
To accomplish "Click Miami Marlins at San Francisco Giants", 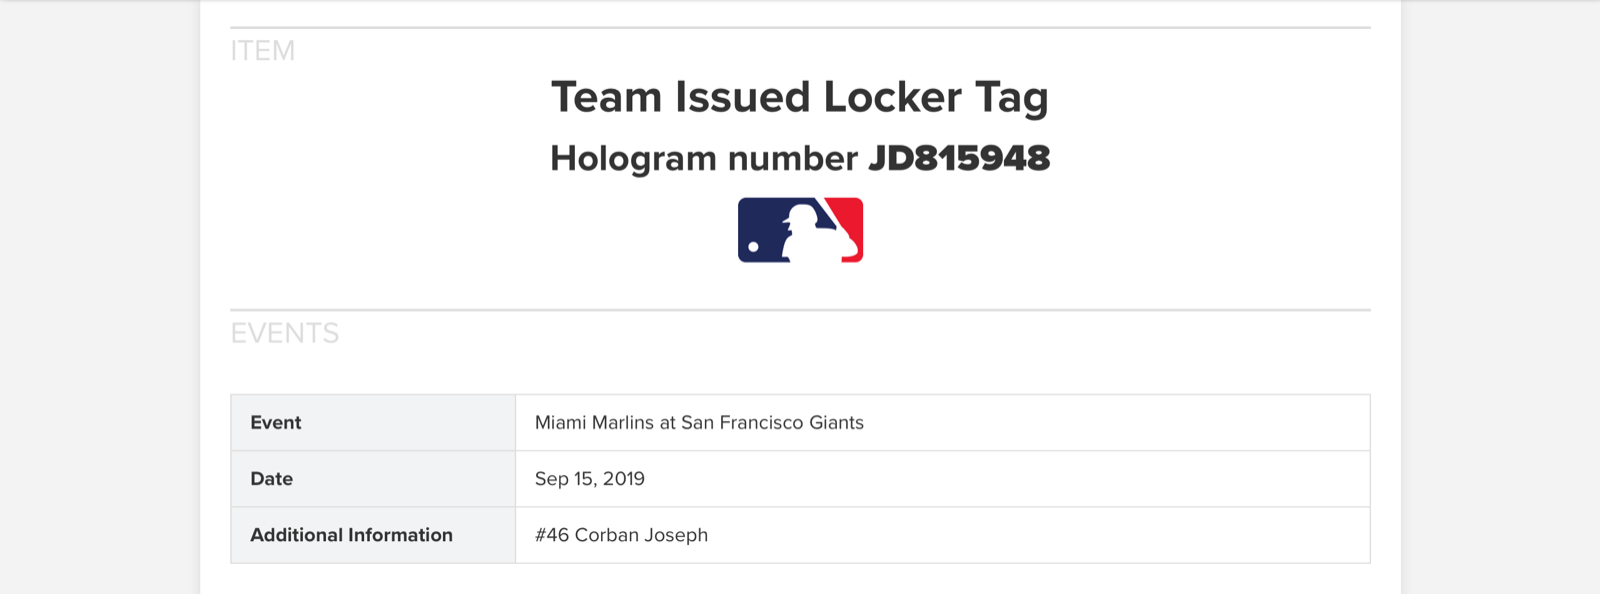I will 699,422.
